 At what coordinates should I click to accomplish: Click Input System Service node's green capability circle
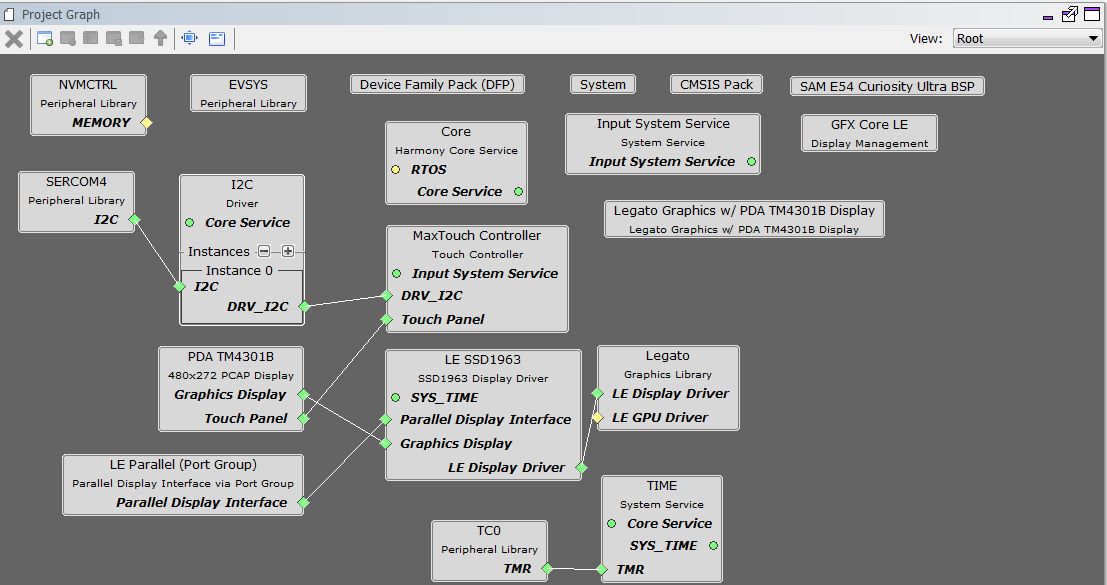coord(752,162)
